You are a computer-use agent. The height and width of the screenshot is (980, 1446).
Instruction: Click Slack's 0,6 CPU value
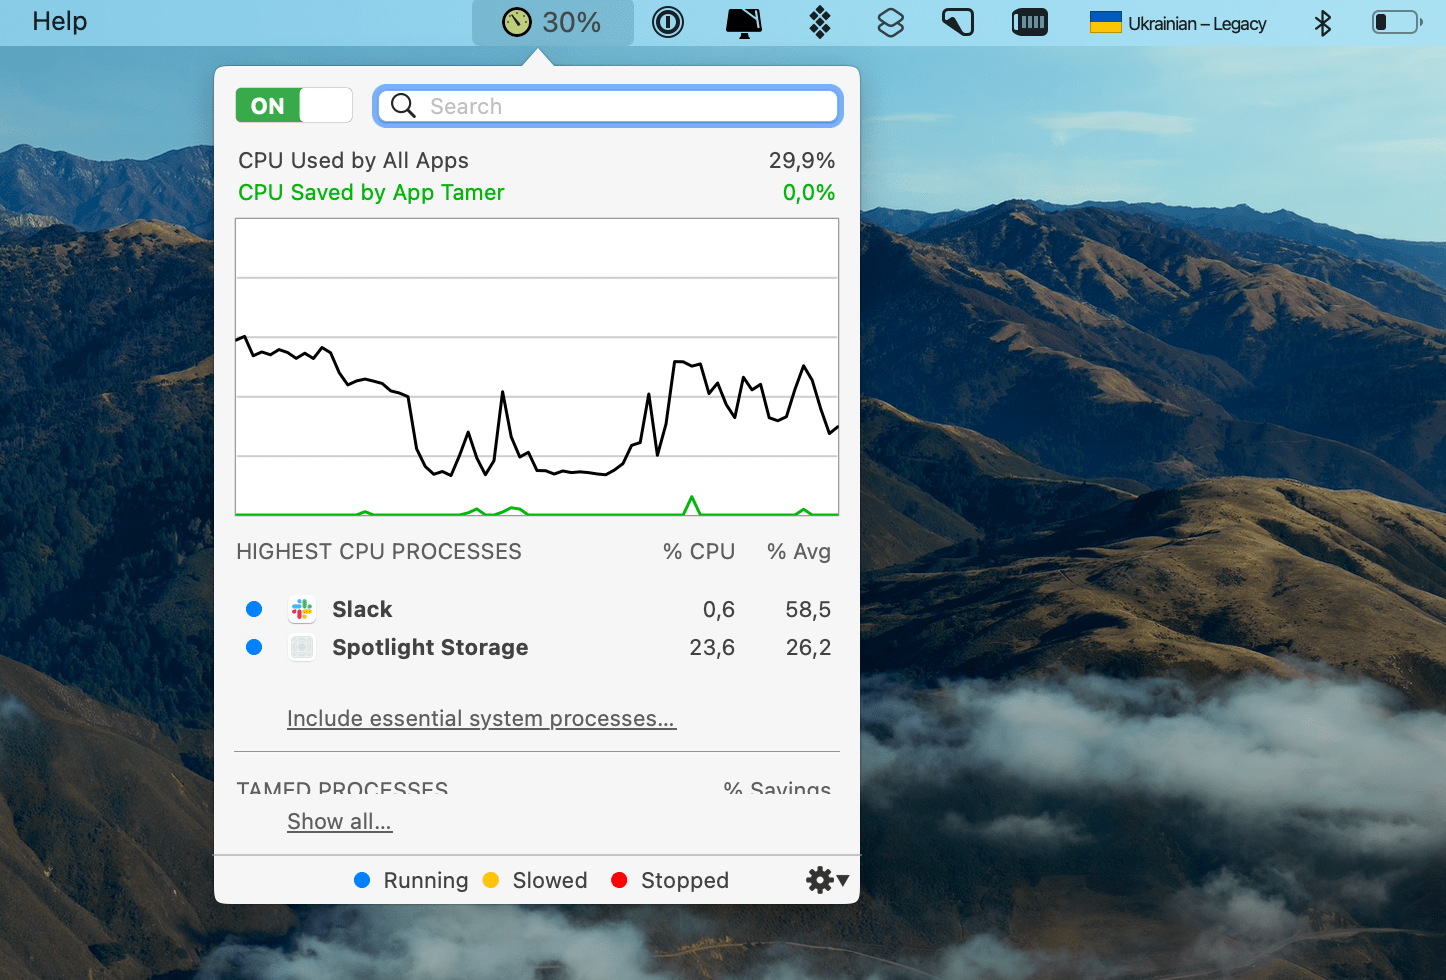(719, 609)
